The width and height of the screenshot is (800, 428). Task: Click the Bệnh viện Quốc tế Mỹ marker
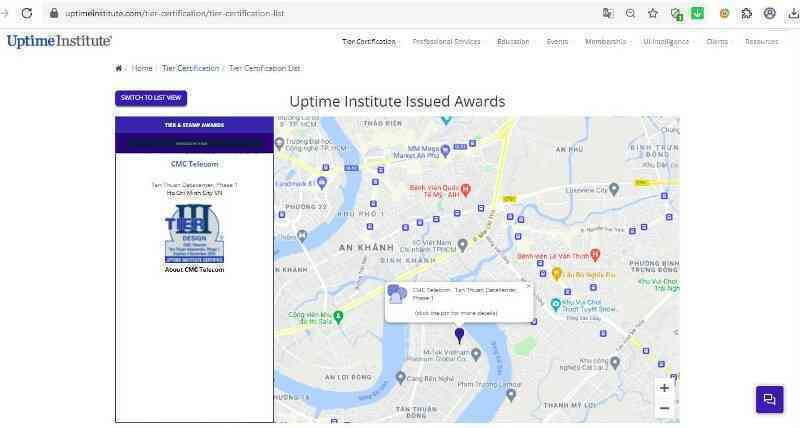point(465,190)
